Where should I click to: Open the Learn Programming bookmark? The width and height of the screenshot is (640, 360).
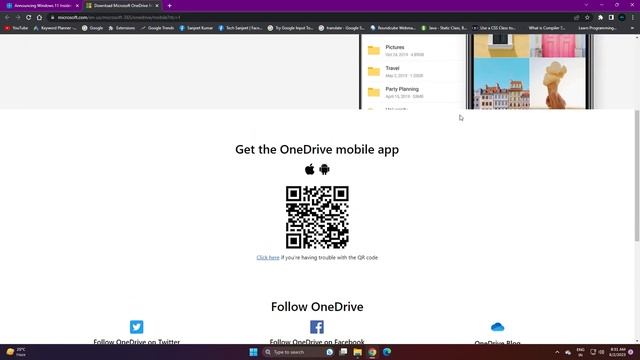(597, 28)
